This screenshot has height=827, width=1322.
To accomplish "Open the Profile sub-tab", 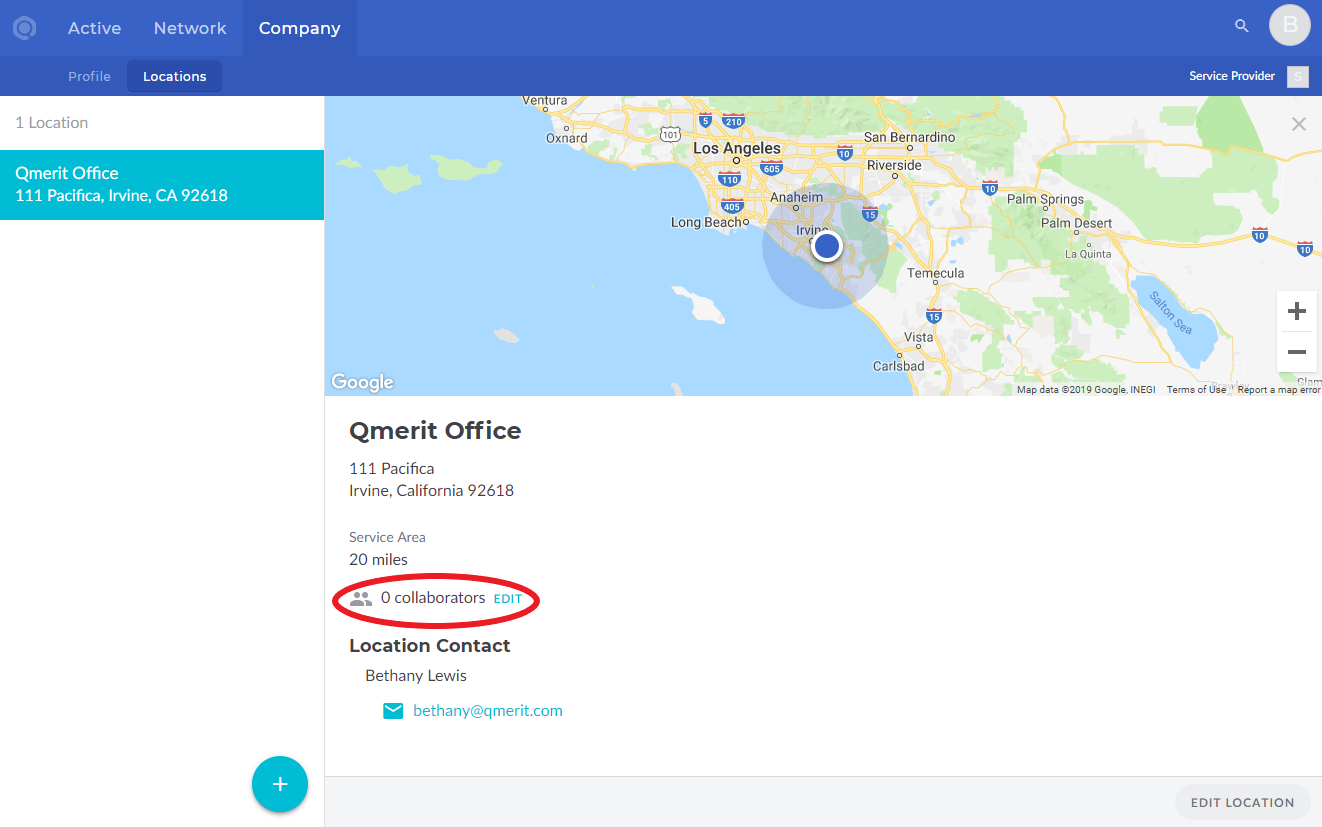I will (89, 76).
